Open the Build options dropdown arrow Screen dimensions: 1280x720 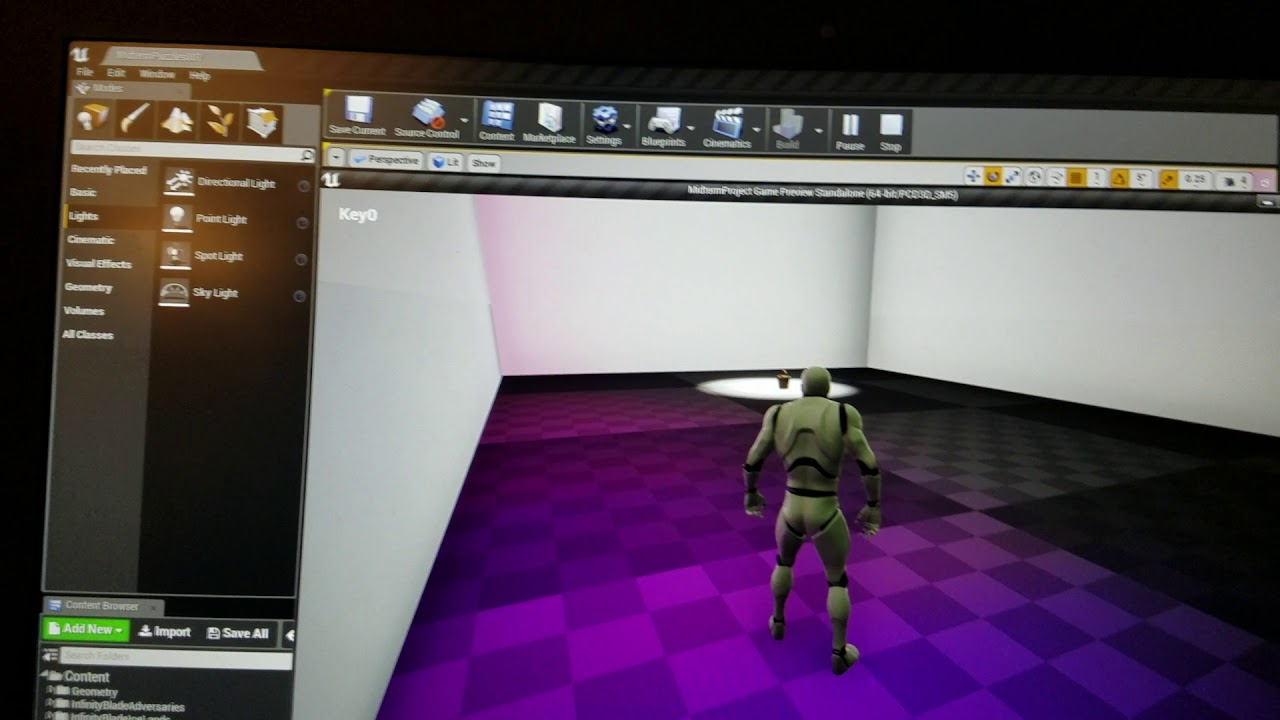click(x=819, y=130)
